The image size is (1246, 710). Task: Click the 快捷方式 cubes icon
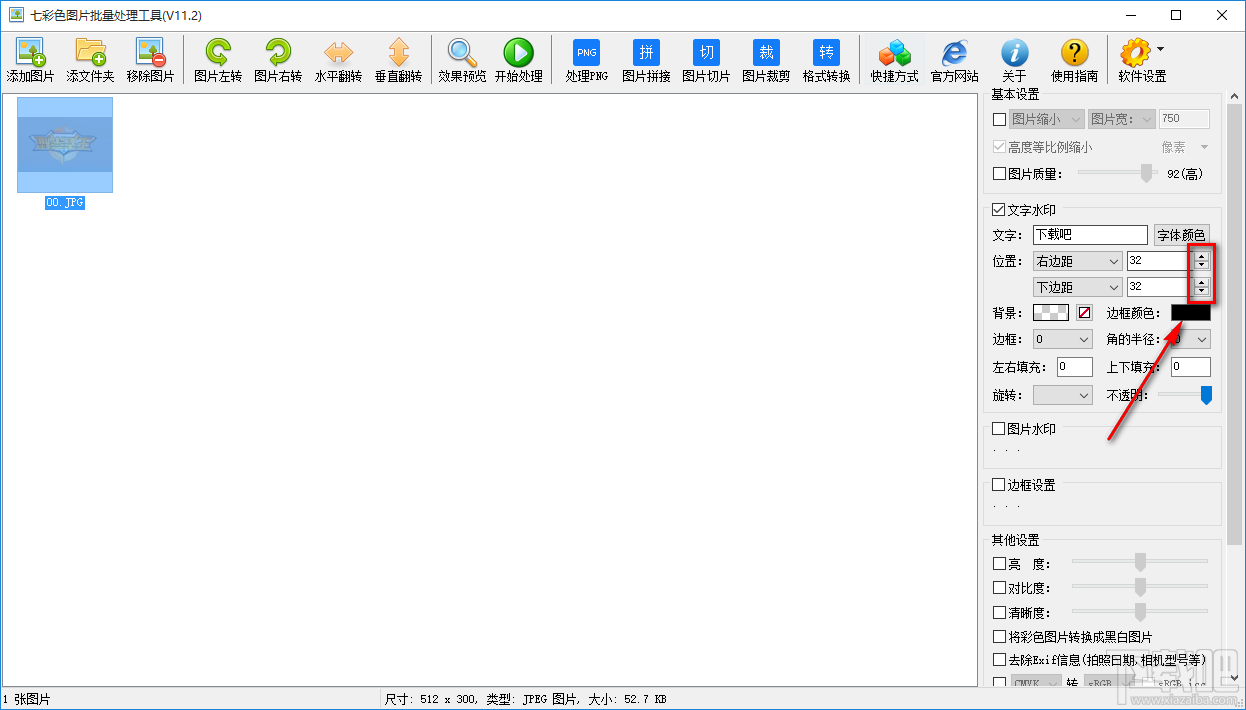[x=894, y=53]
